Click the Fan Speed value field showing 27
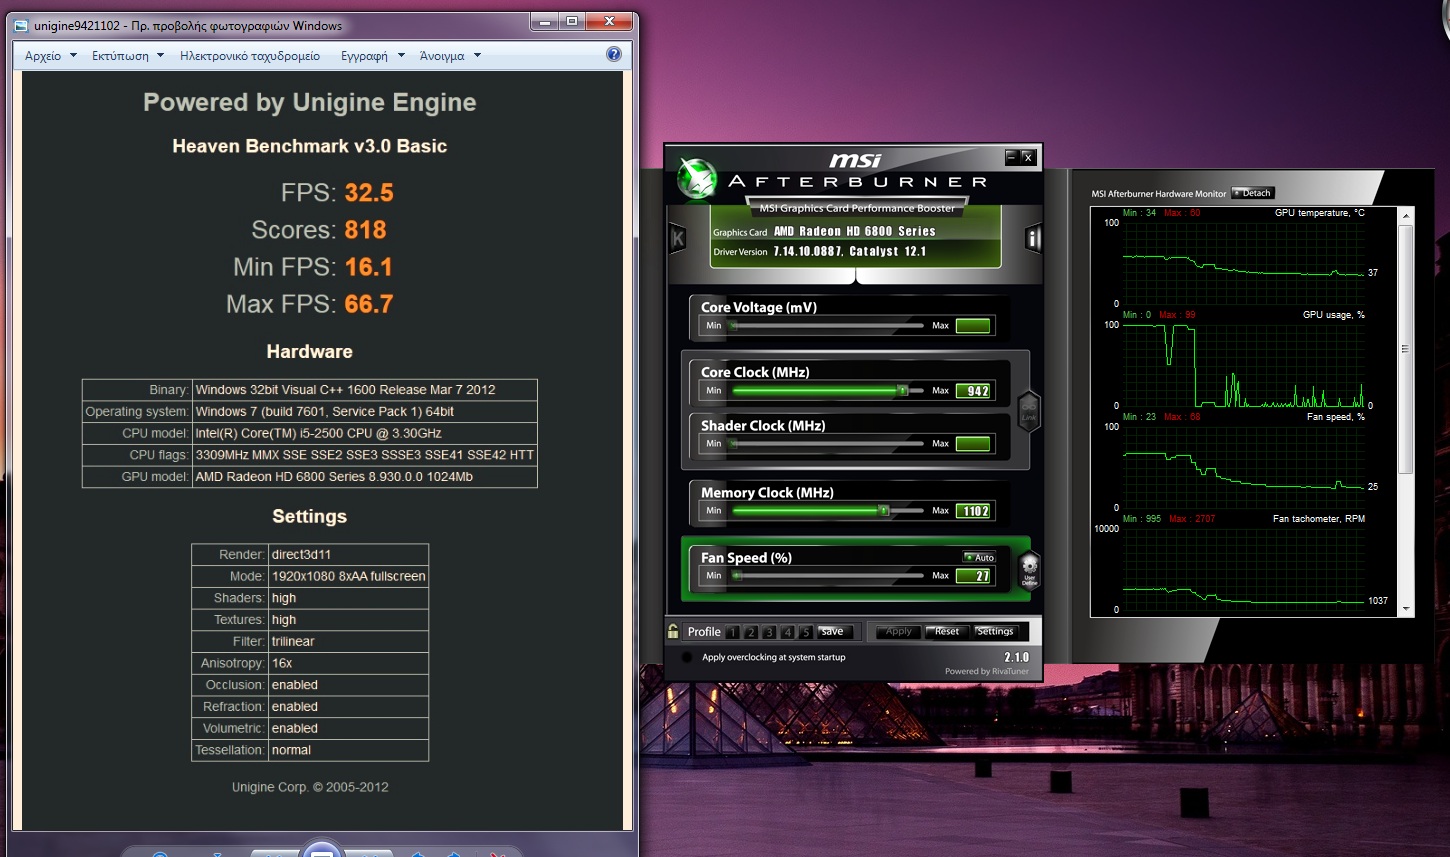The image size is (1450, 857). [973, 576]
